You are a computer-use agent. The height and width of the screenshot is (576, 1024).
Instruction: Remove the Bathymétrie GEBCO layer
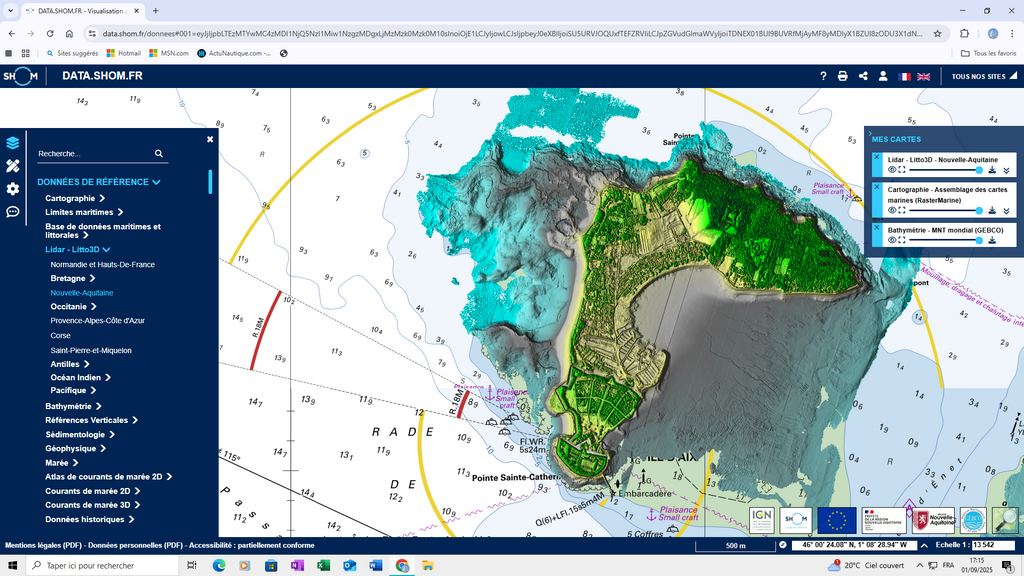tap(876, 227)
